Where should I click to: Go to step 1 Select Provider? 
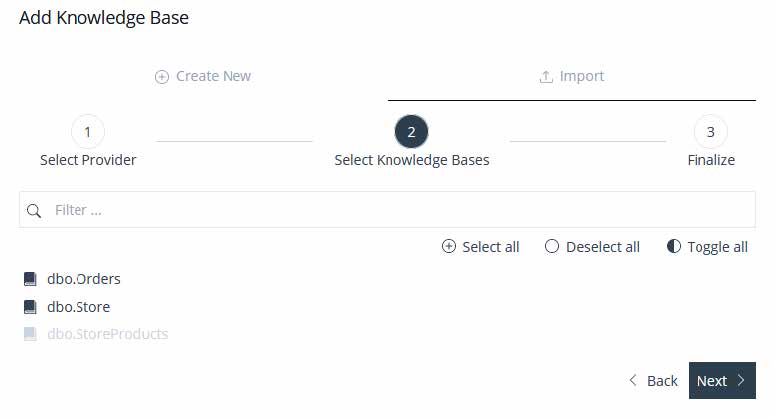87,132
